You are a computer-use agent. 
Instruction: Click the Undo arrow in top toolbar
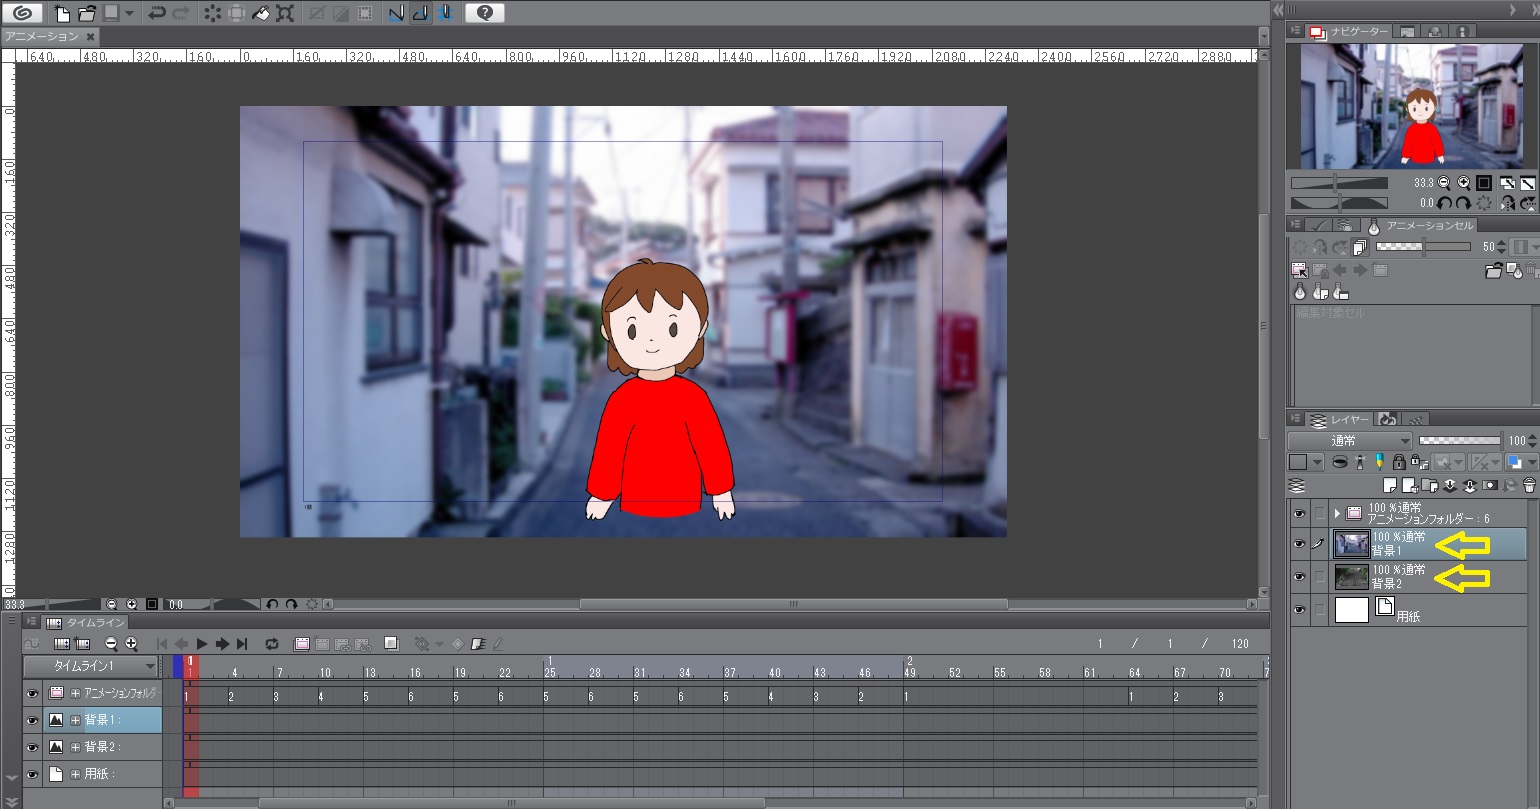(x=156, y=13)
